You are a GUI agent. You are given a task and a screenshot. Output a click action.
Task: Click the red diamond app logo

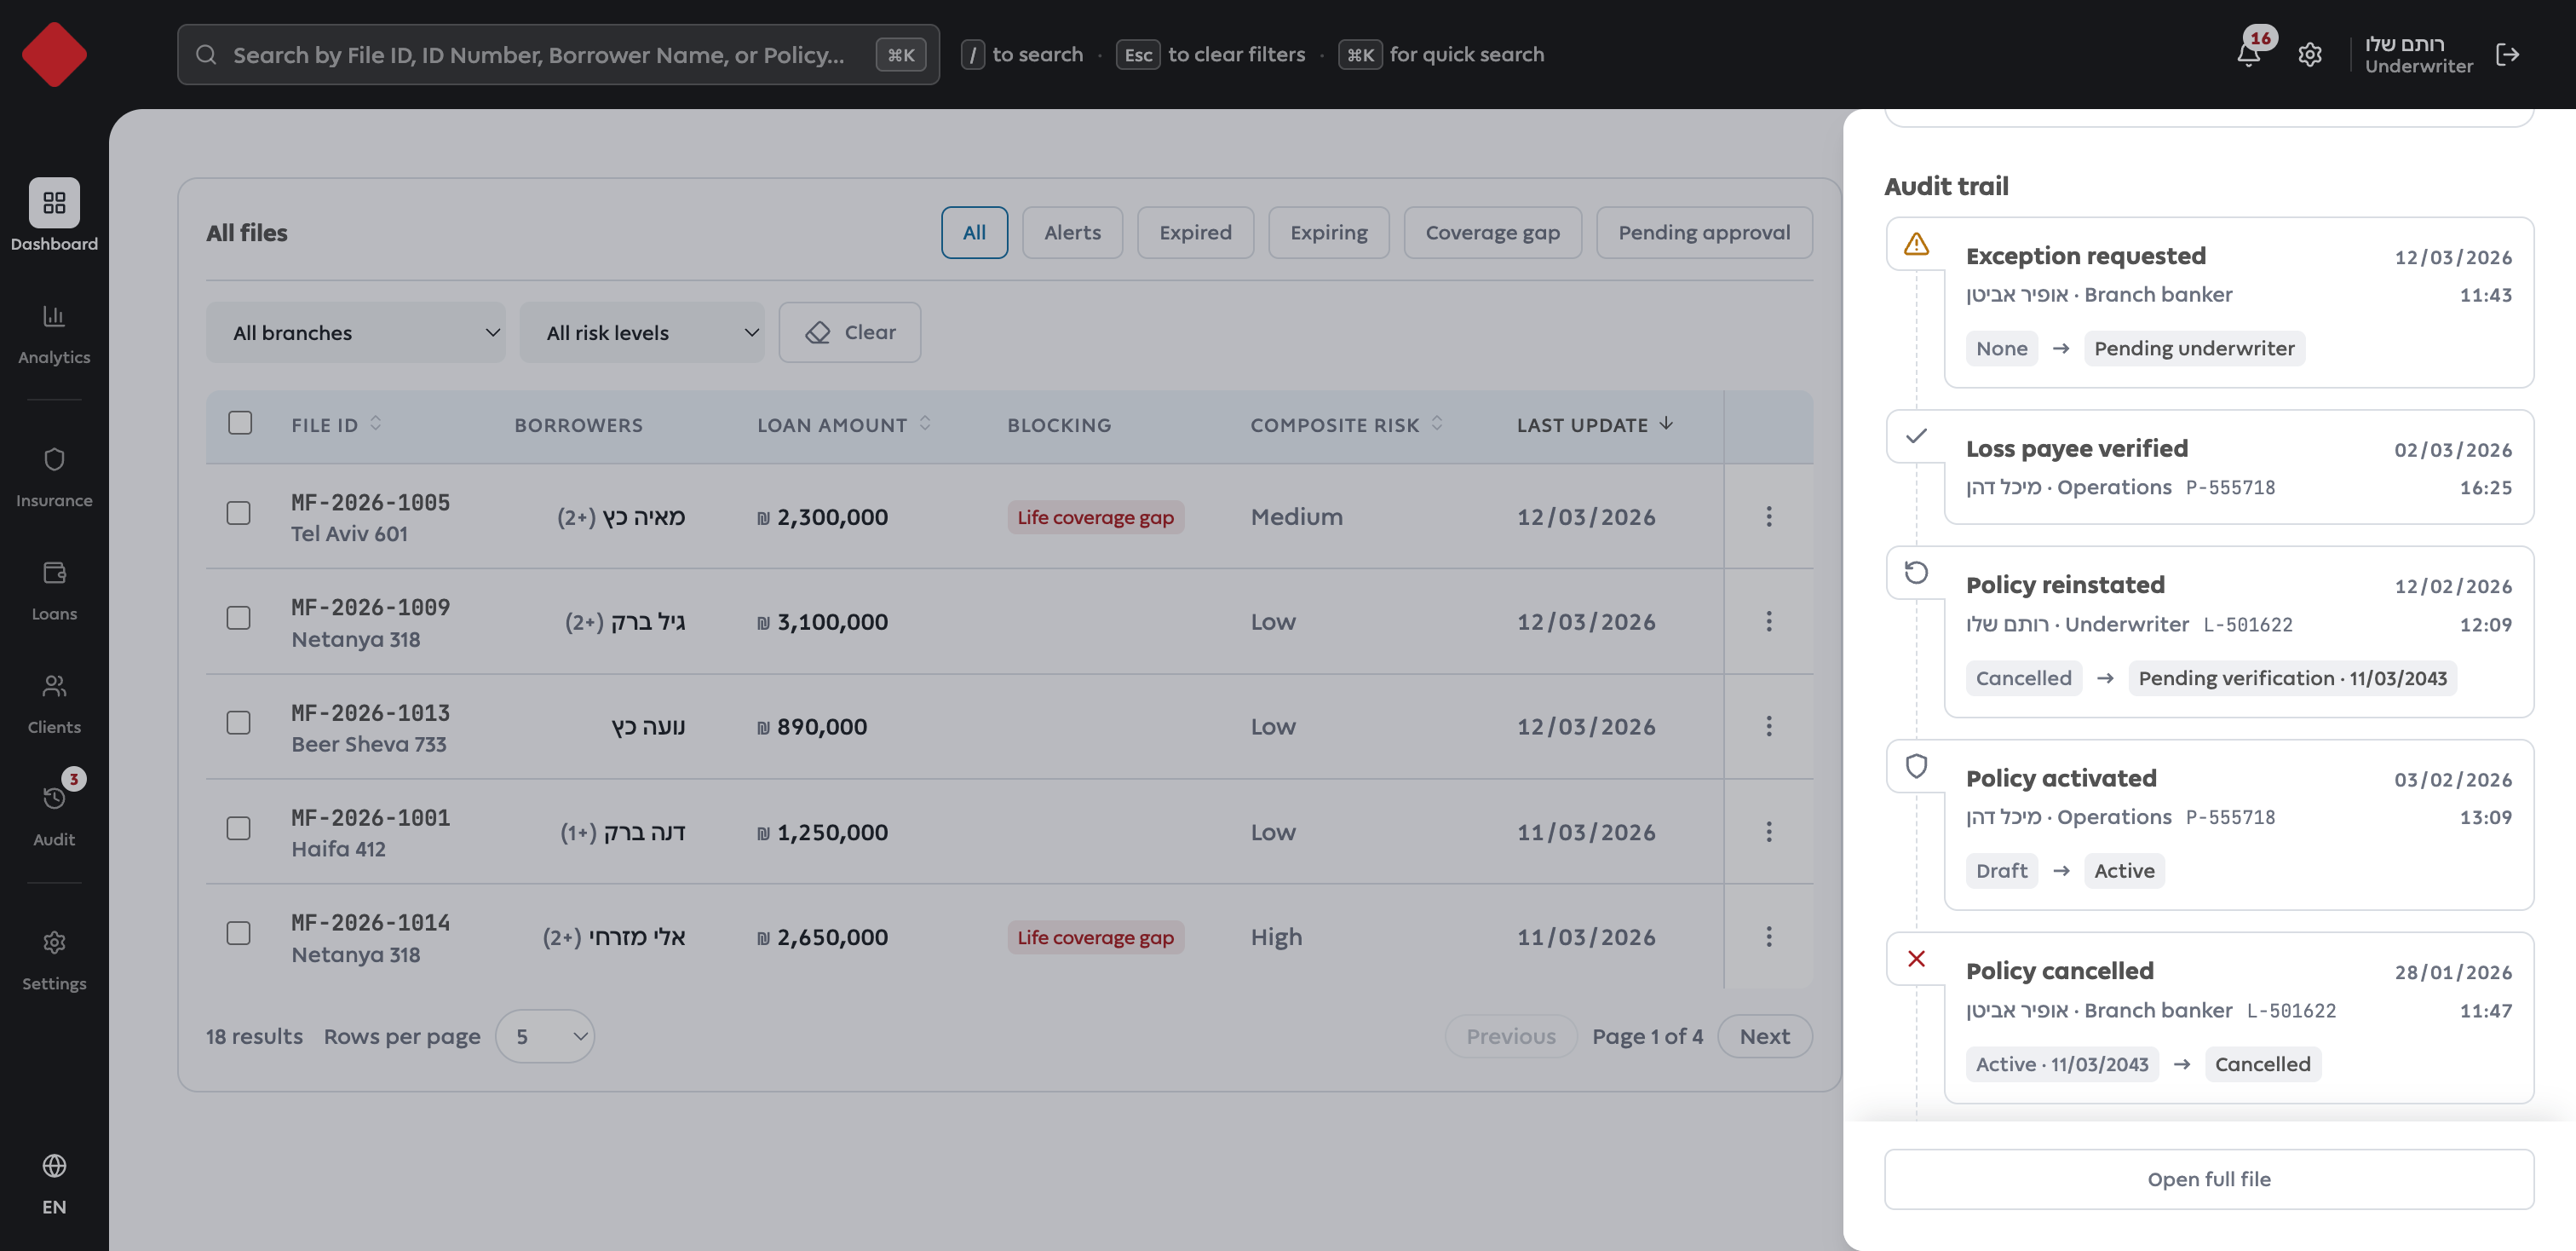[54, 54]
